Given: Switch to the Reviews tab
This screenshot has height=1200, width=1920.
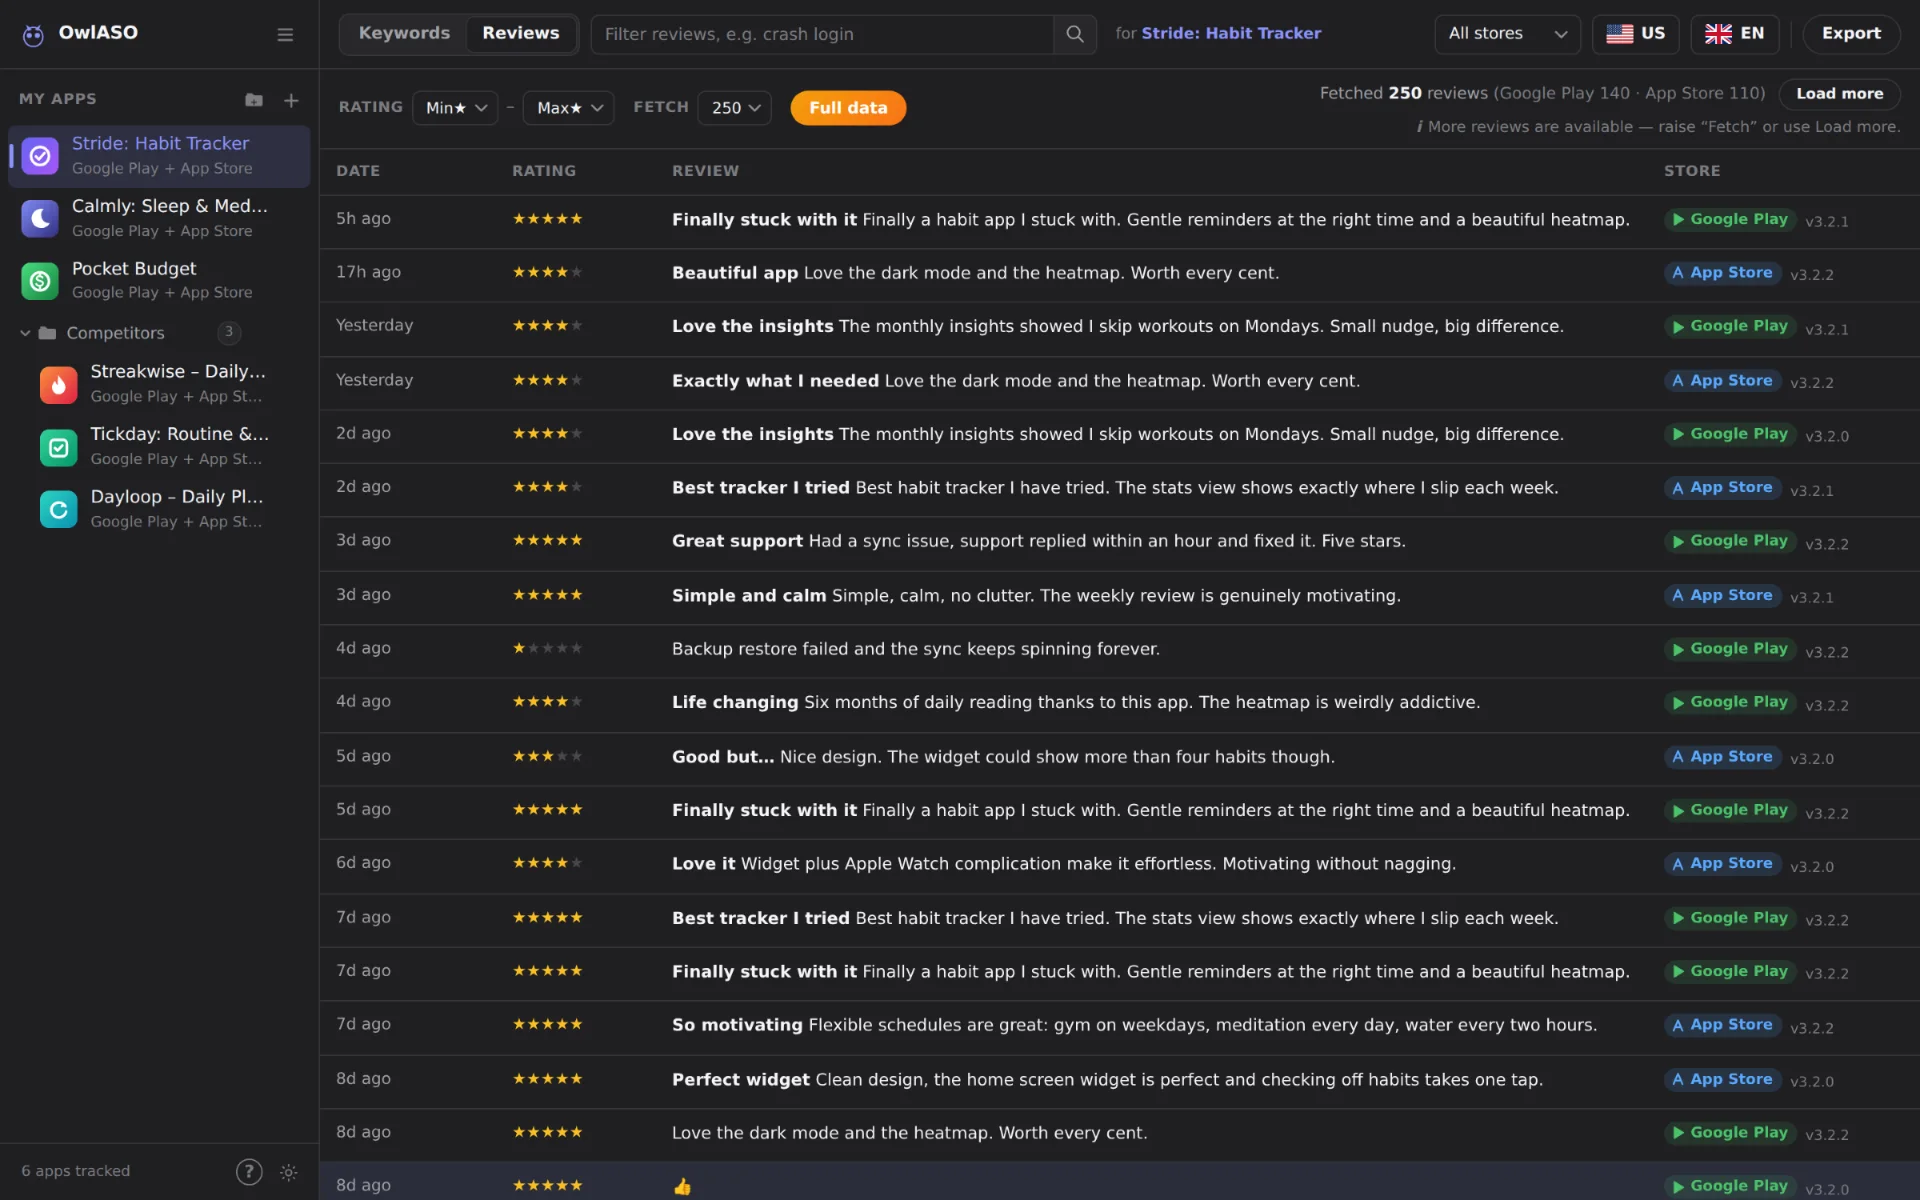Looking at the screenshot, I should coord(521,34).
